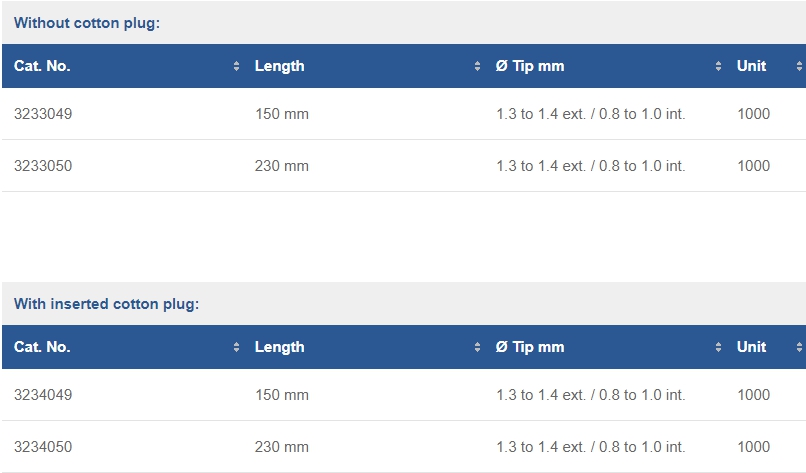Select catalog number 3234049

43,395
